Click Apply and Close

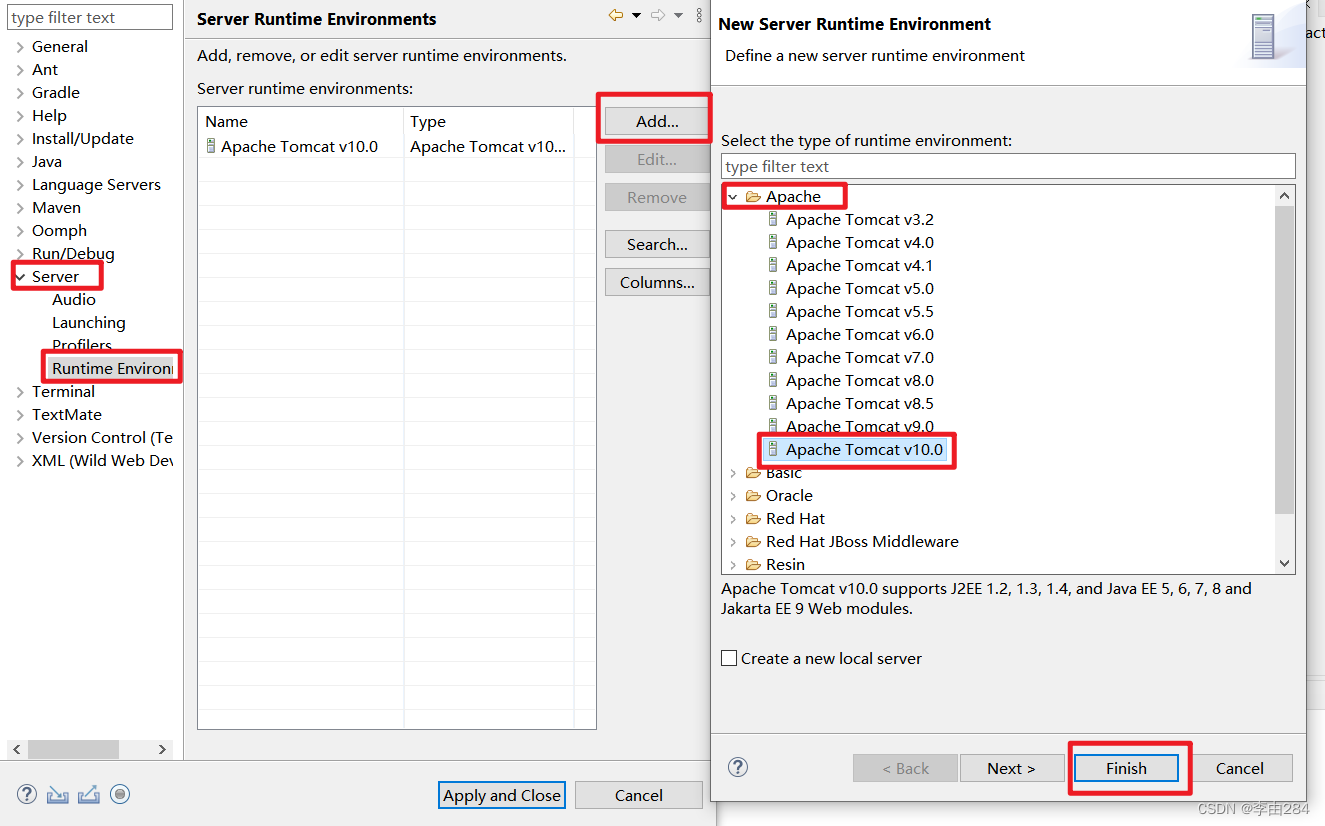pos(502,795)
